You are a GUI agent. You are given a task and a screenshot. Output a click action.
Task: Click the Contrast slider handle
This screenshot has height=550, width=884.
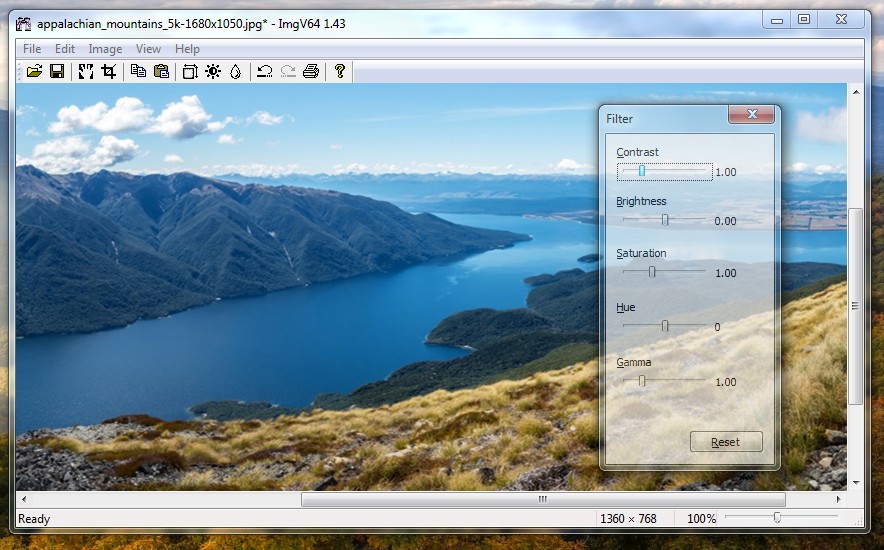coord(642,172)
